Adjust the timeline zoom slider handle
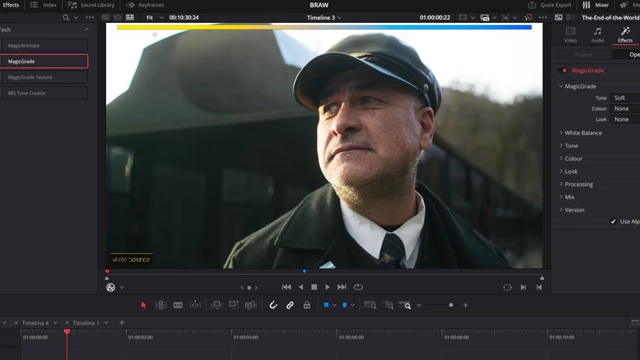 pos(451,305)
